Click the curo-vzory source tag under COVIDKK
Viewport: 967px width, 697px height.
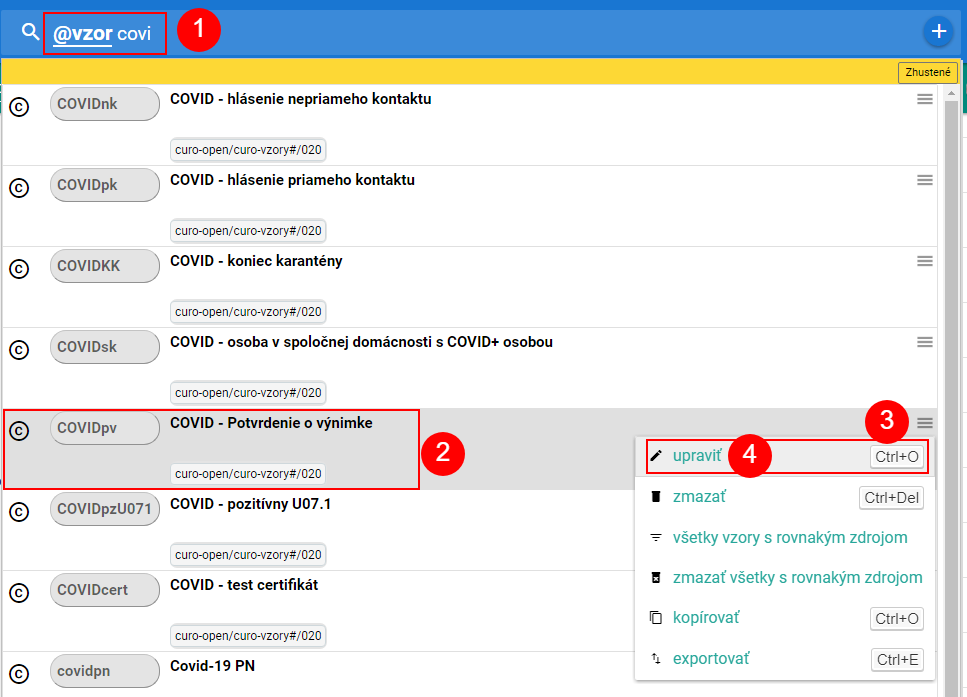click(248, 312)
